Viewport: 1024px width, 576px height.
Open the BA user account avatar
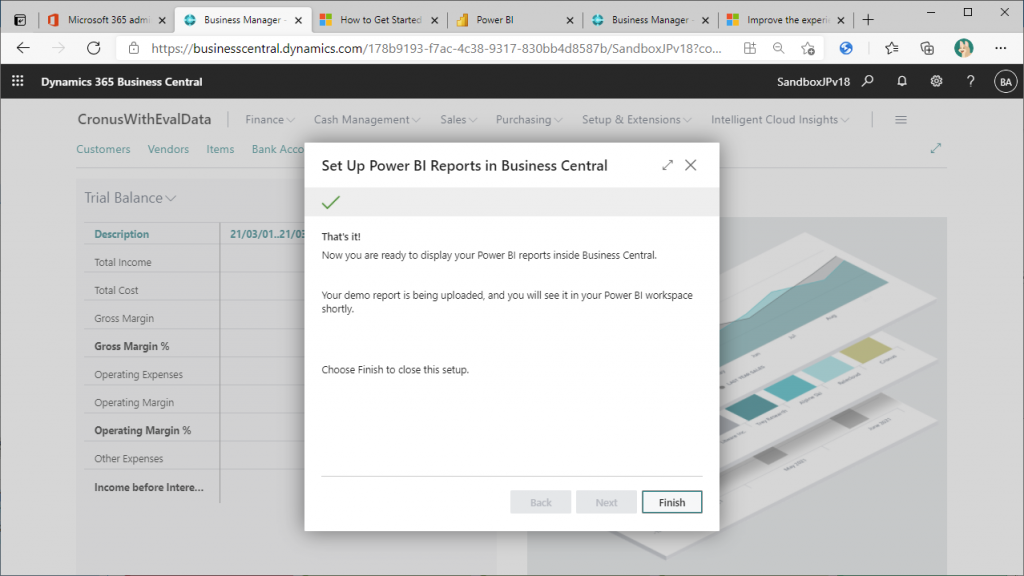[x=1005, y=82]
